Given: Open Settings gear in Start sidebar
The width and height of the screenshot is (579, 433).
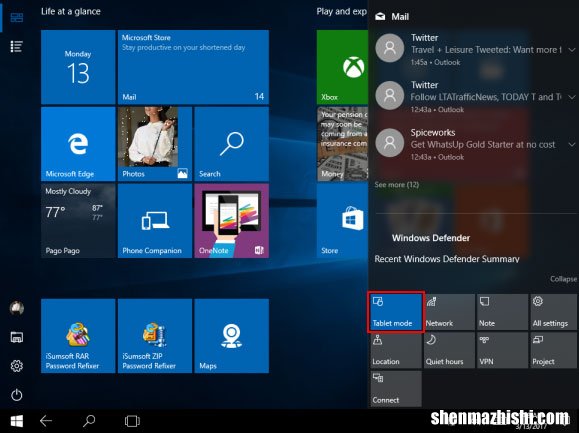Looking at the screenshot, I should (x=17, y=366).
